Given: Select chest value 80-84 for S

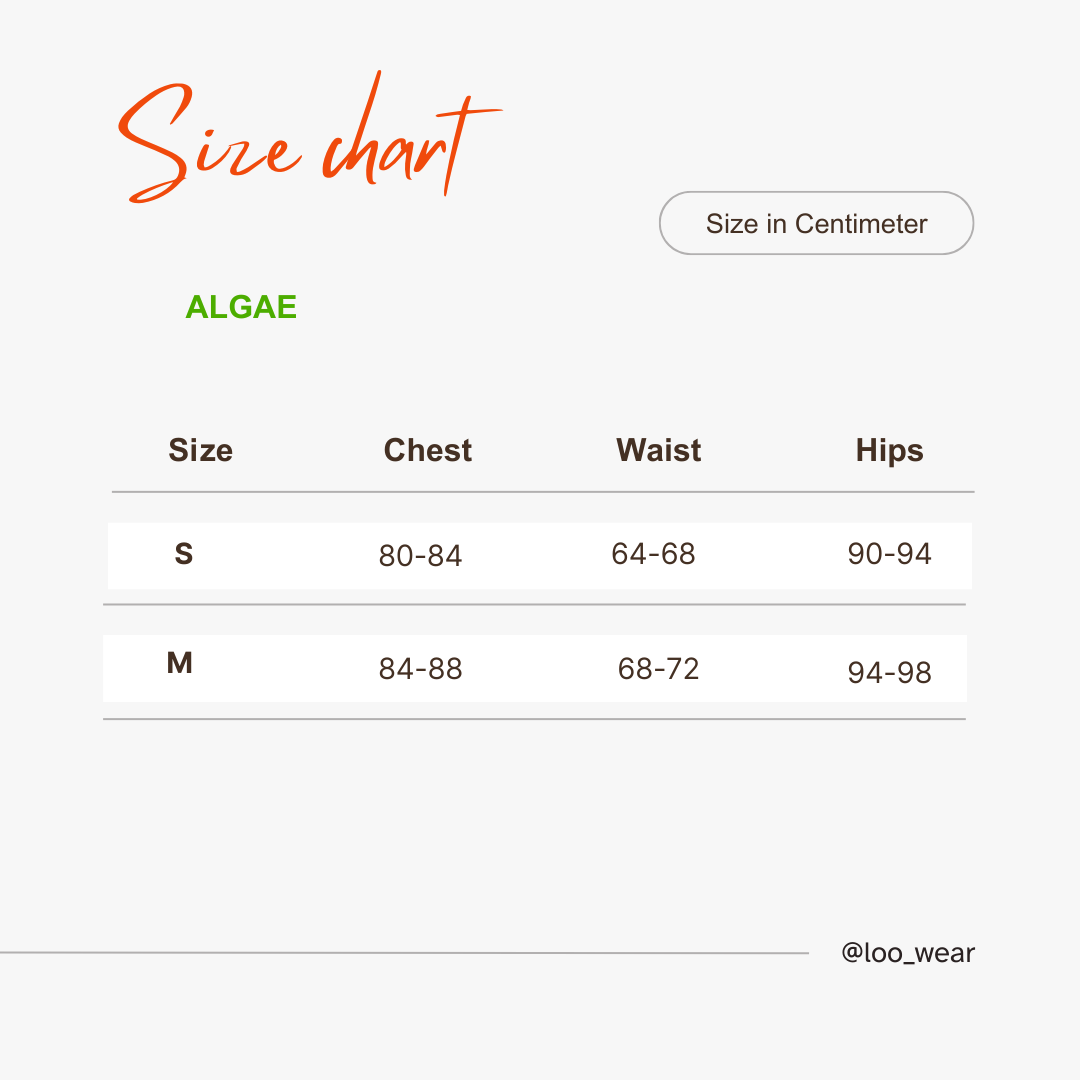Looking at the screenshot, I should coord(420,556).
